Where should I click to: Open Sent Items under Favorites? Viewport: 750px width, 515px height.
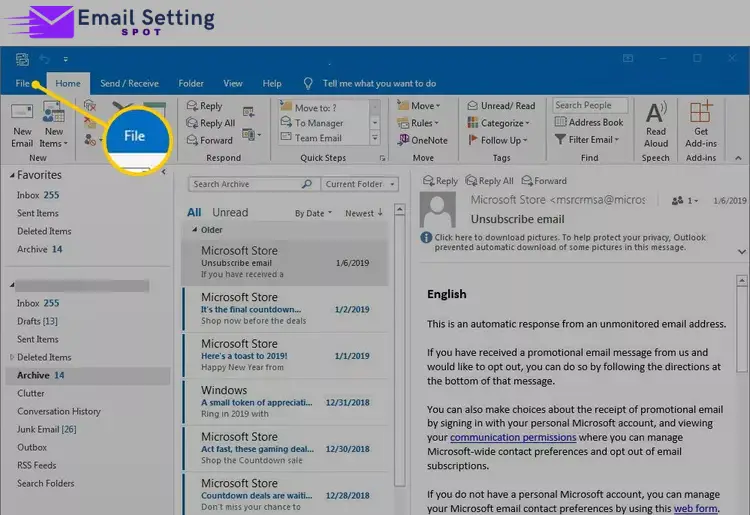coord(38,213)
